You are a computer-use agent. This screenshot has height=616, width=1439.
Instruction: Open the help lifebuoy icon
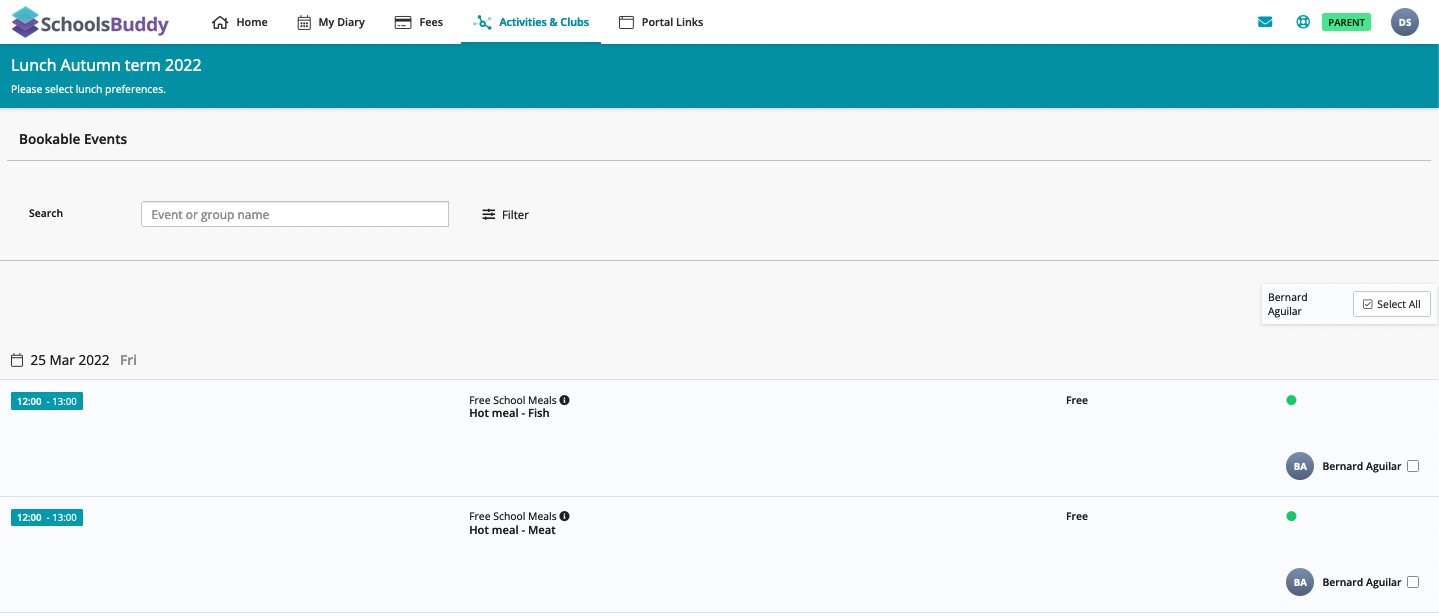click(1303, 22)
